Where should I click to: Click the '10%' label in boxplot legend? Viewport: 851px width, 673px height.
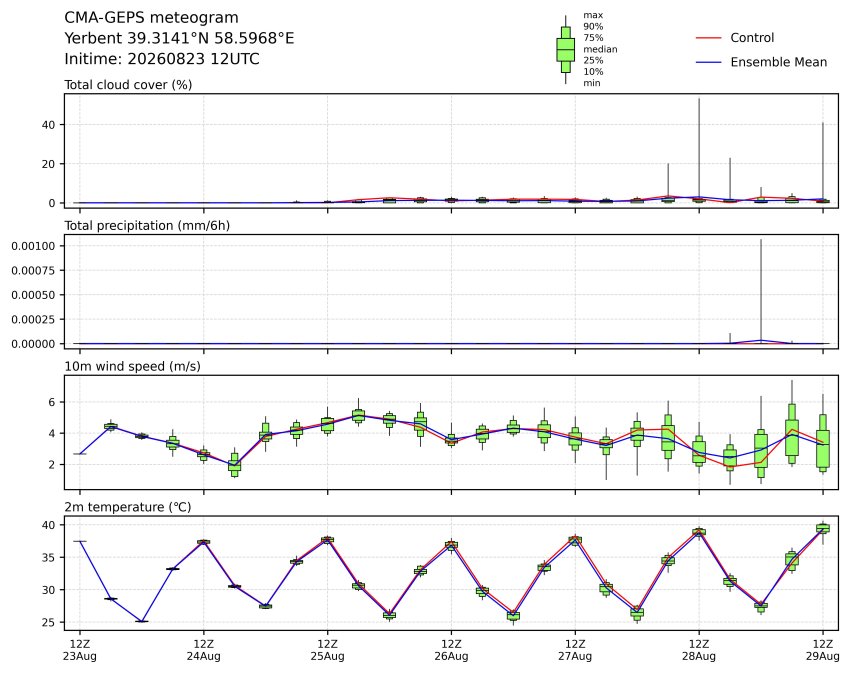coord(593,72)
